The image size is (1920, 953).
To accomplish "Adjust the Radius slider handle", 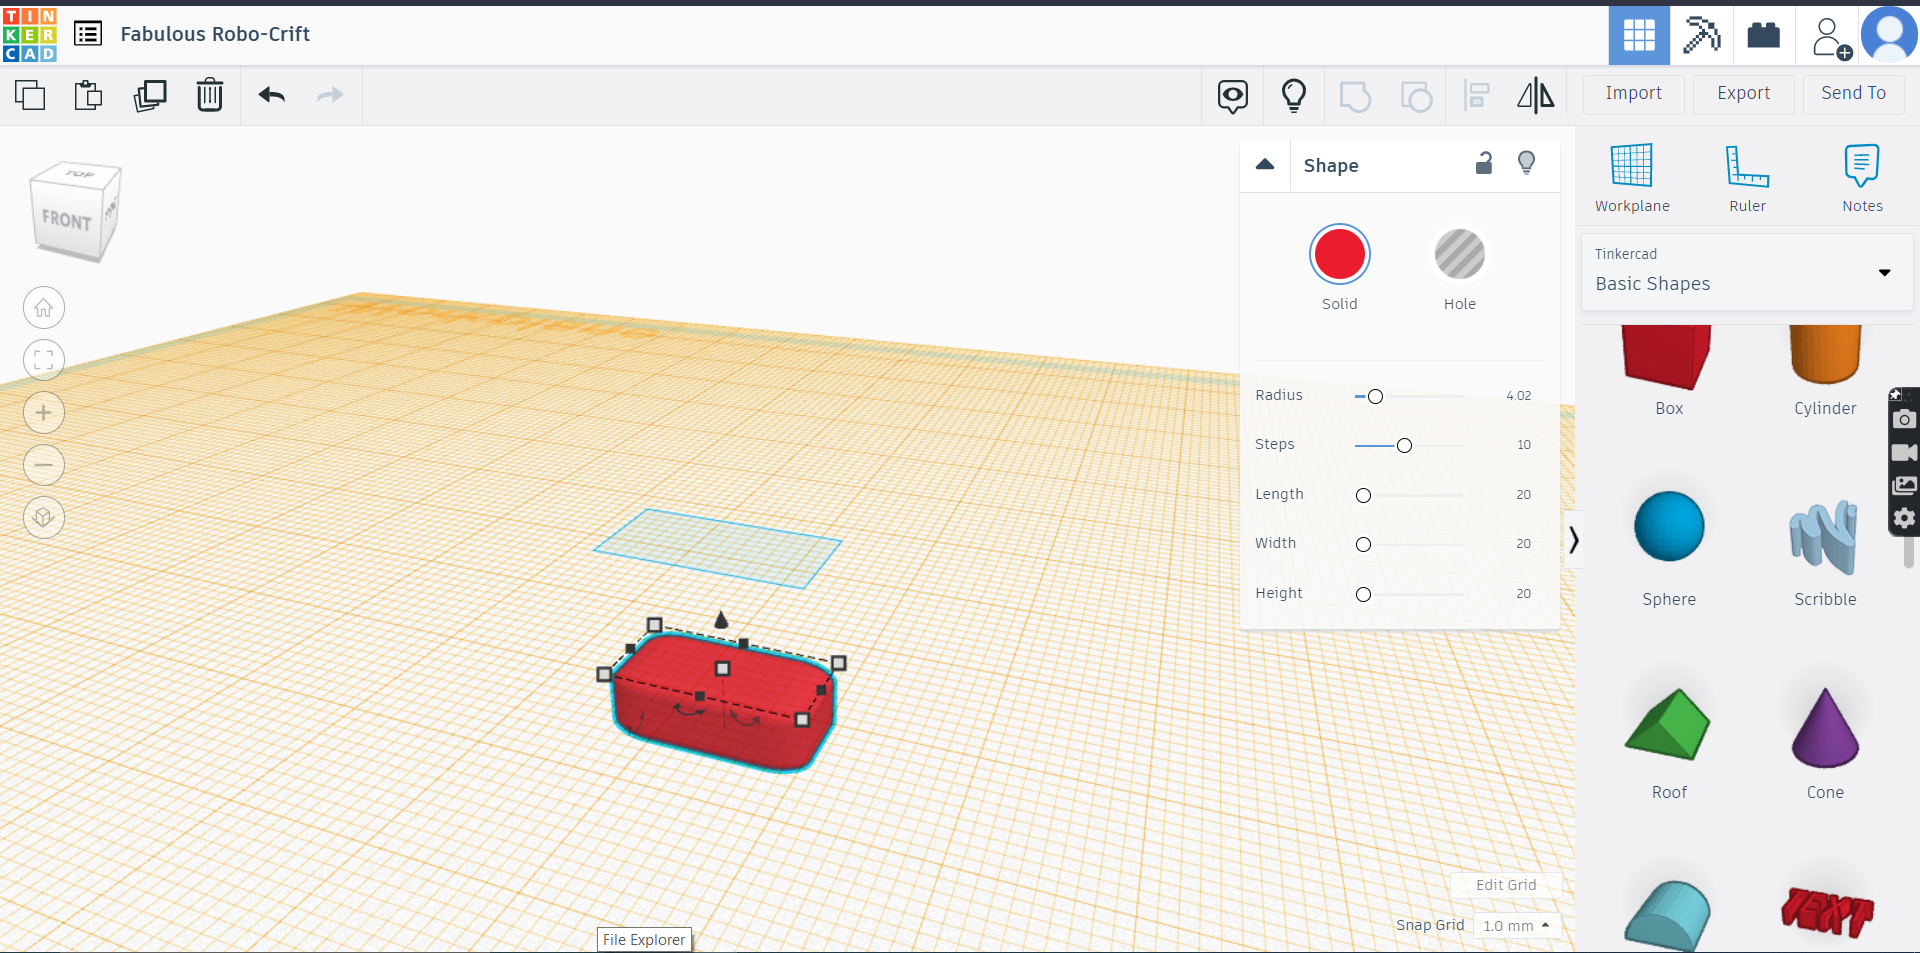I will coord(1376,397).
